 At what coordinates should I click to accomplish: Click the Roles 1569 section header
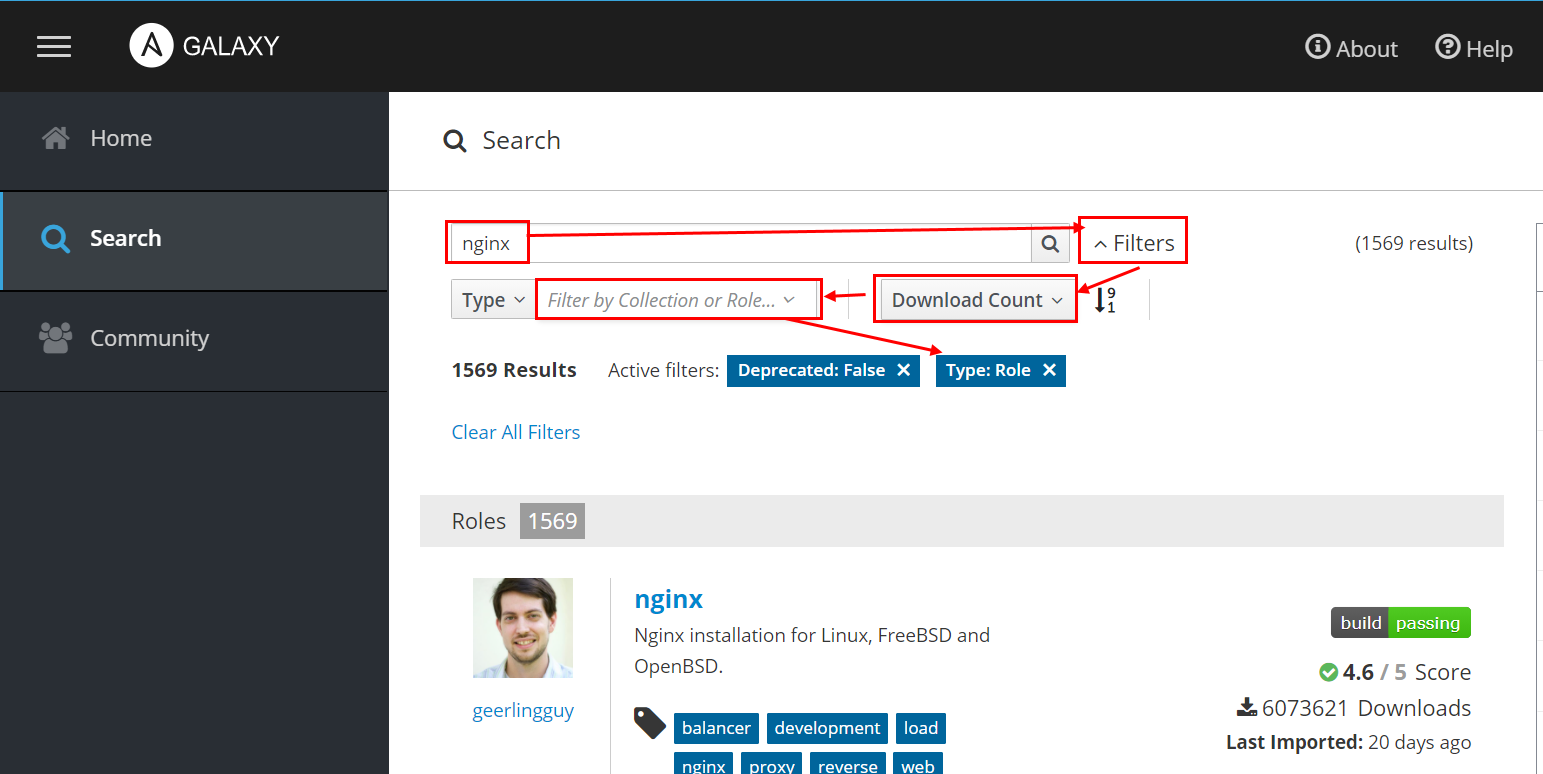tap(962, 521)
